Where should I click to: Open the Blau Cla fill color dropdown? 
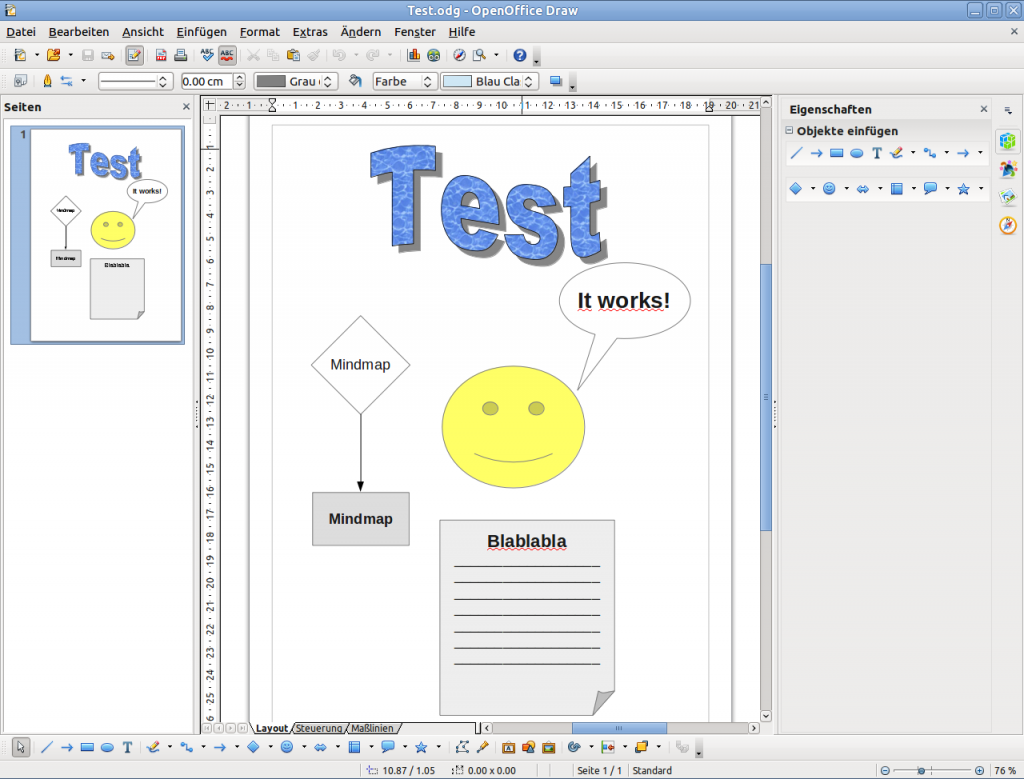coord(528,81)
